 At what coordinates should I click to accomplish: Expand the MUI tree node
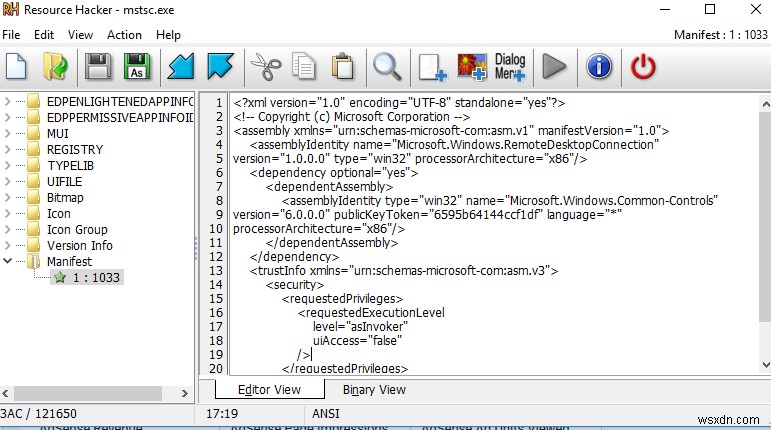(x=7, y=134)
